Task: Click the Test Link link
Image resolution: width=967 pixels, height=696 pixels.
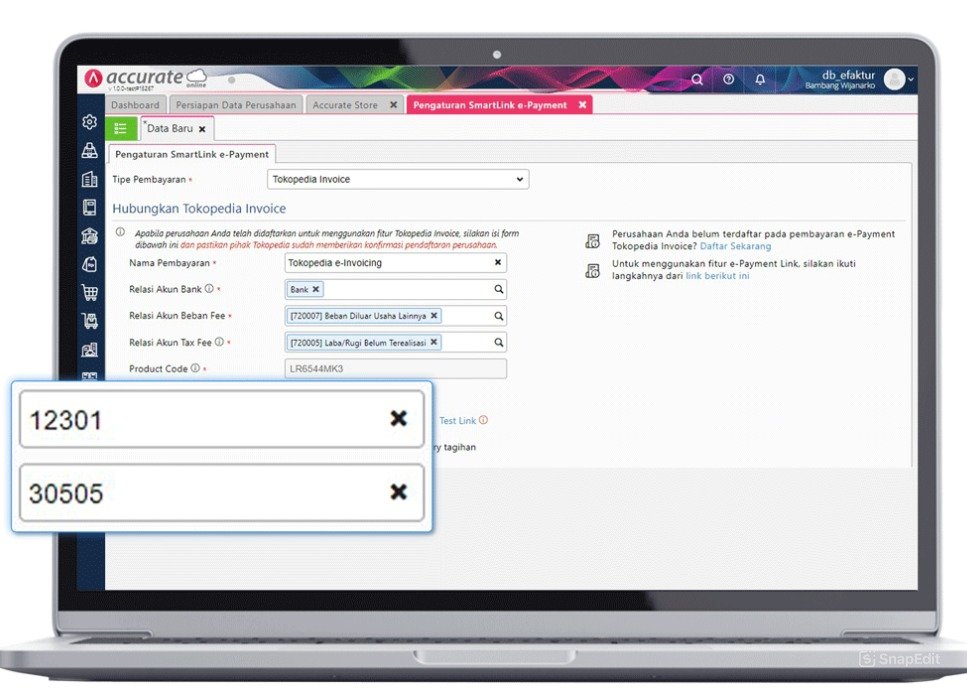Action: [x=457, y=420]
